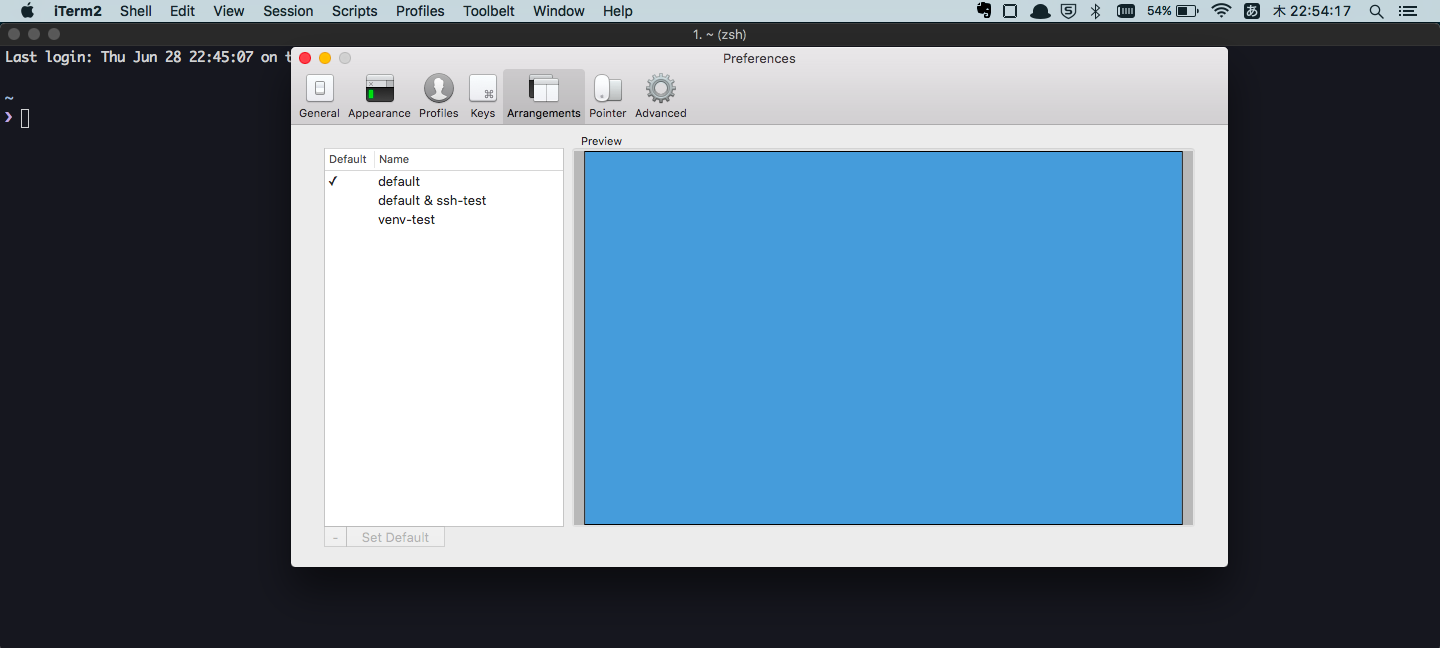The height and width of the screenshot is (648, 1440).
Task: Close the Preferences window
Action: (x=305, y=58)
